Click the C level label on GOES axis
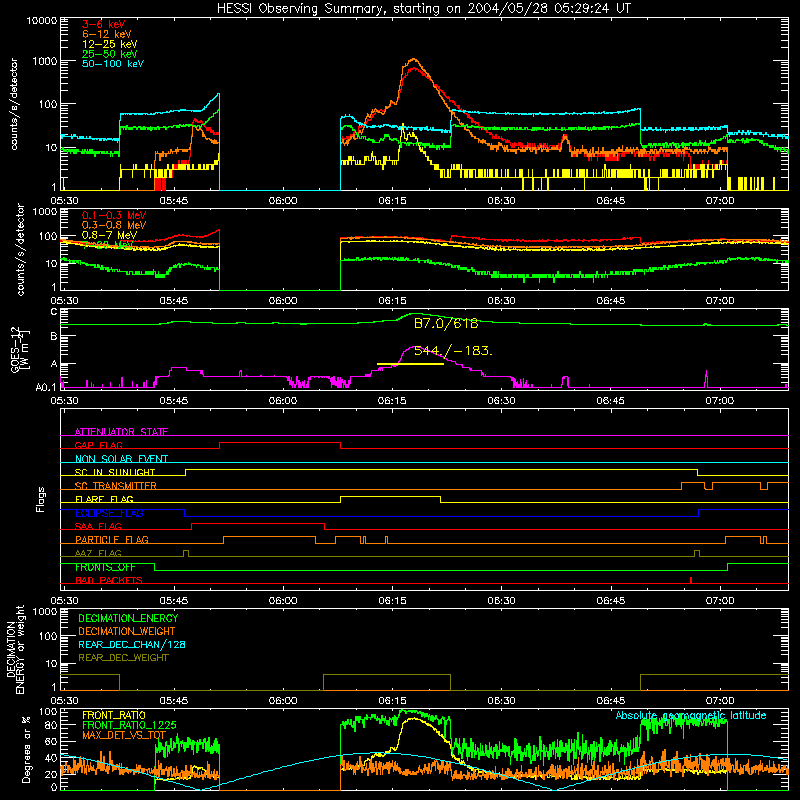Screen dimensions: 800x800 (54, 311)
